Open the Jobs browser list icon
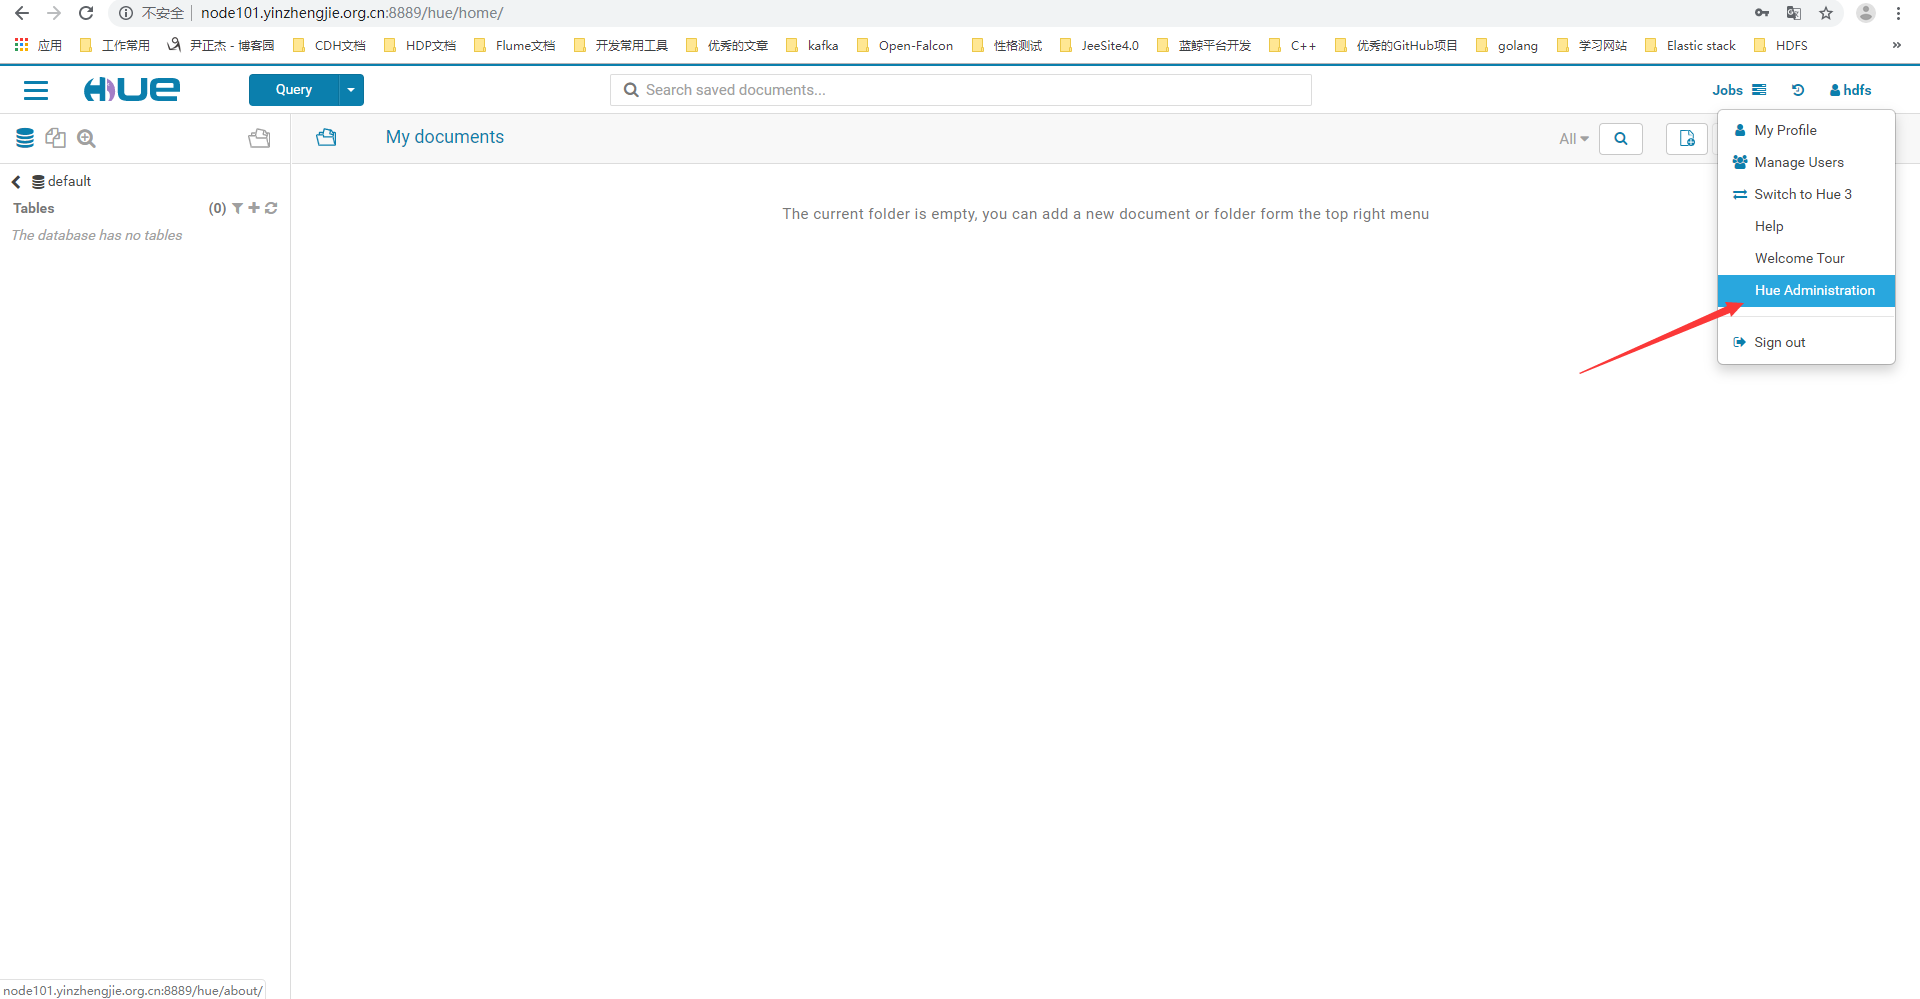Screen dimensions: 1920x999 [1758, 90]
